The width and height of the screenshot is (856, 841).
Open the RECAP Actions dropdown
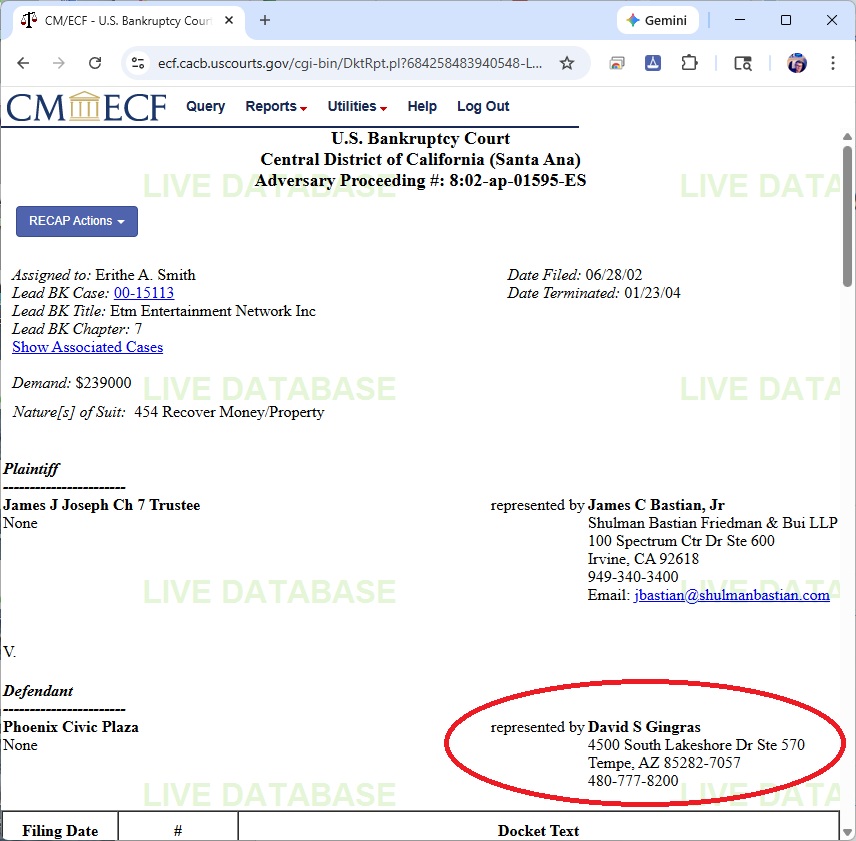[77, 221]
